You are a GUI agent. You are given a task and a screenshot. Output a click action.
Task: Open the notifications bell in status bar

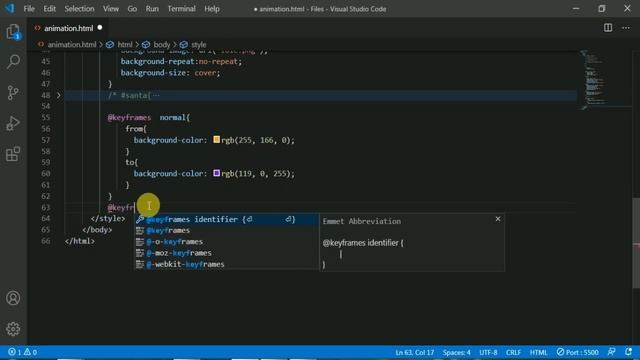[x=628, y=352]
